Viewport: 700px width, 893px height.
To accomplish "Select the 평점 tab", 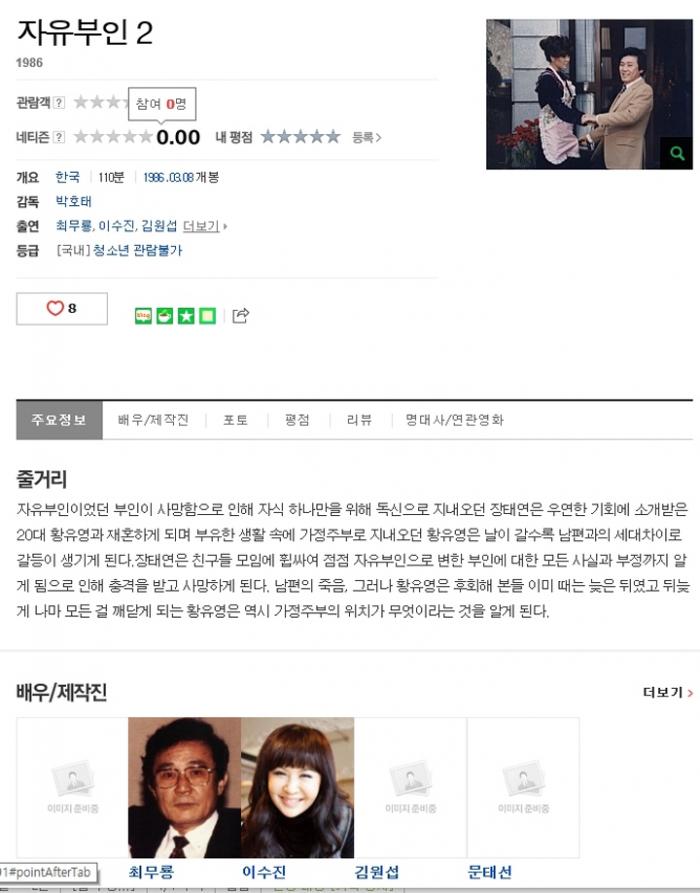I will [x=297, y=420].
